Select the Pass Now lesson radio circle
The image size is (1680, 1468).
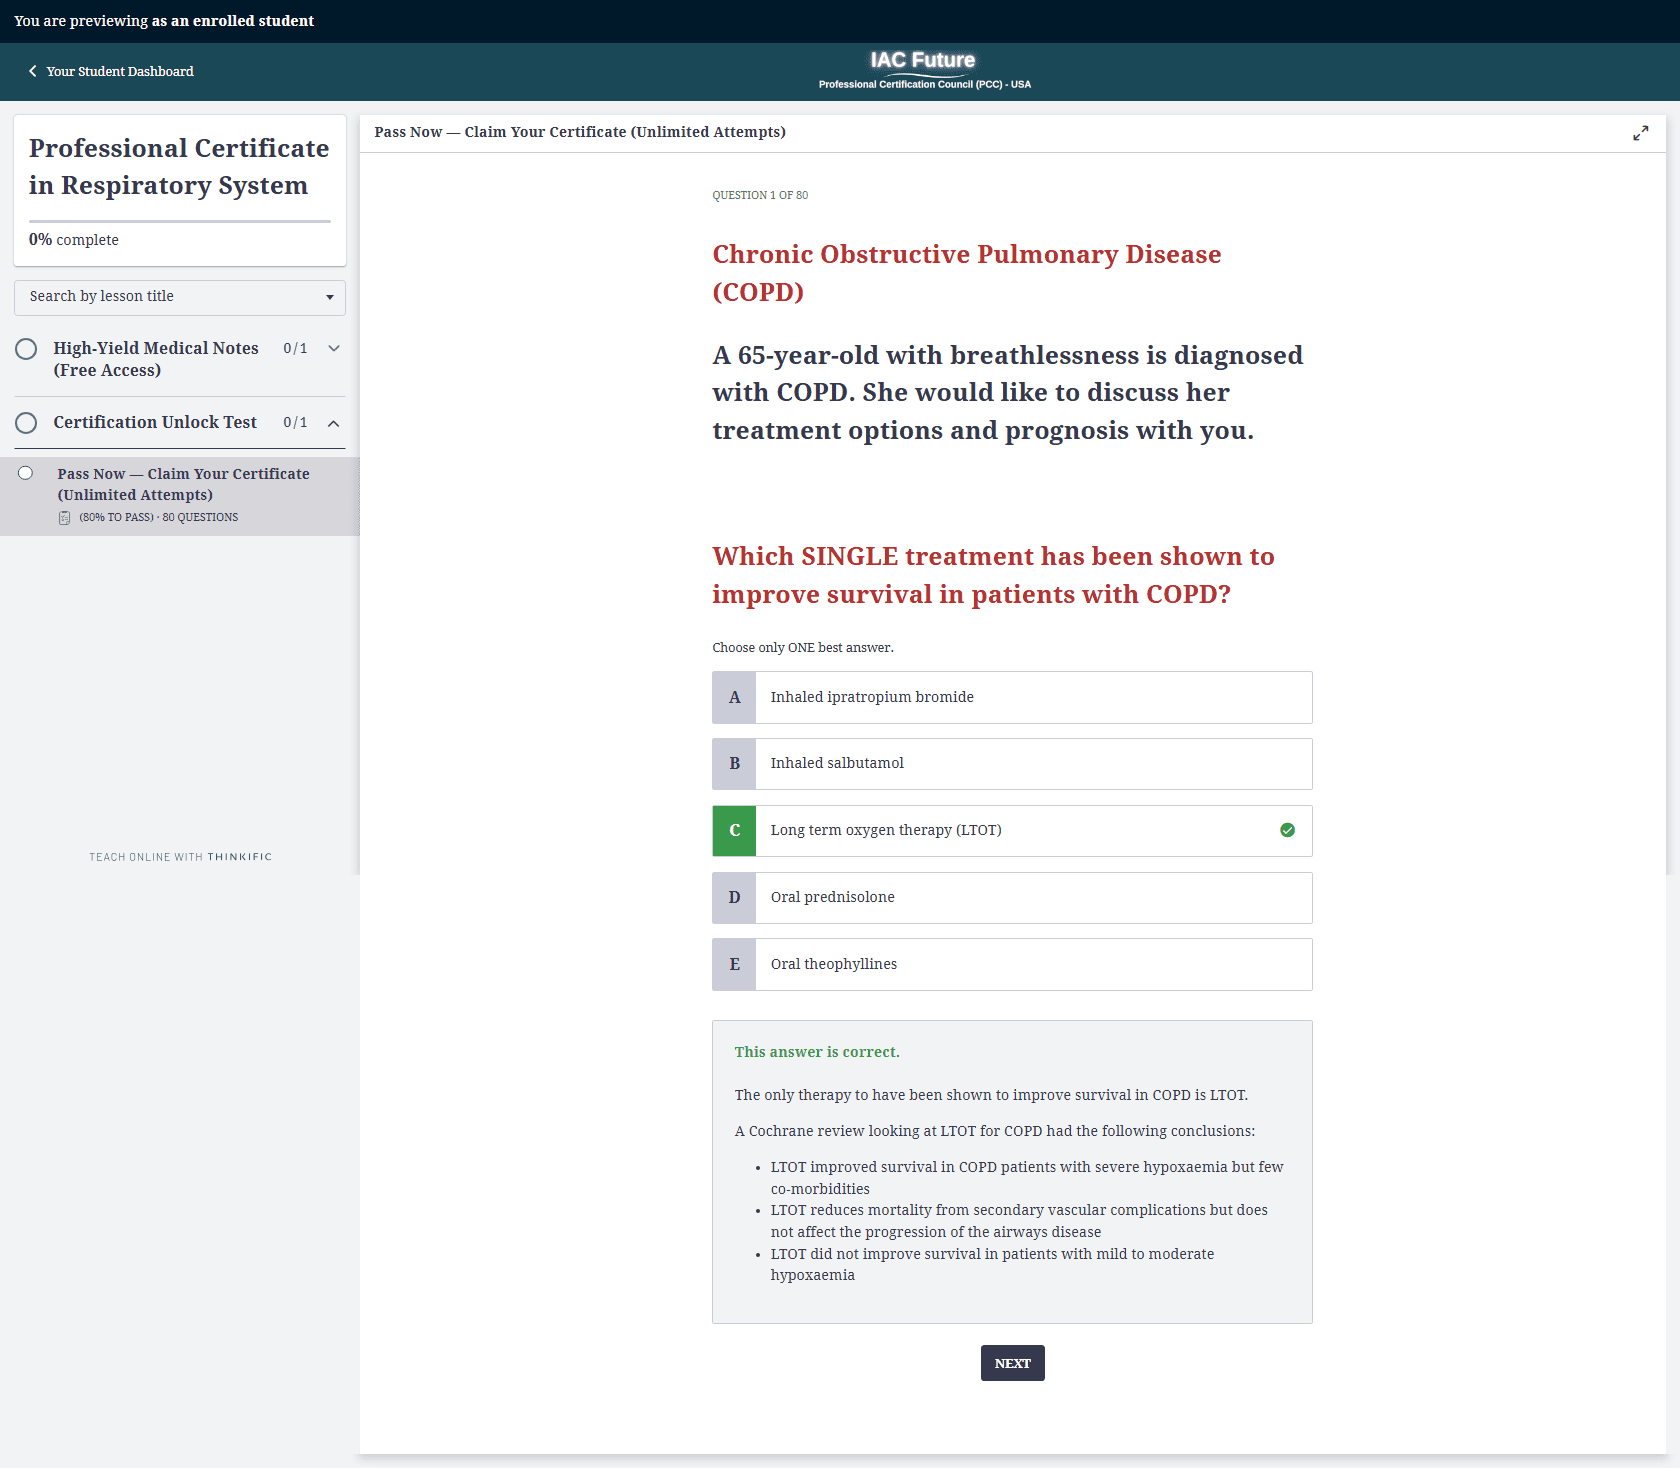[x=26, y=474]
